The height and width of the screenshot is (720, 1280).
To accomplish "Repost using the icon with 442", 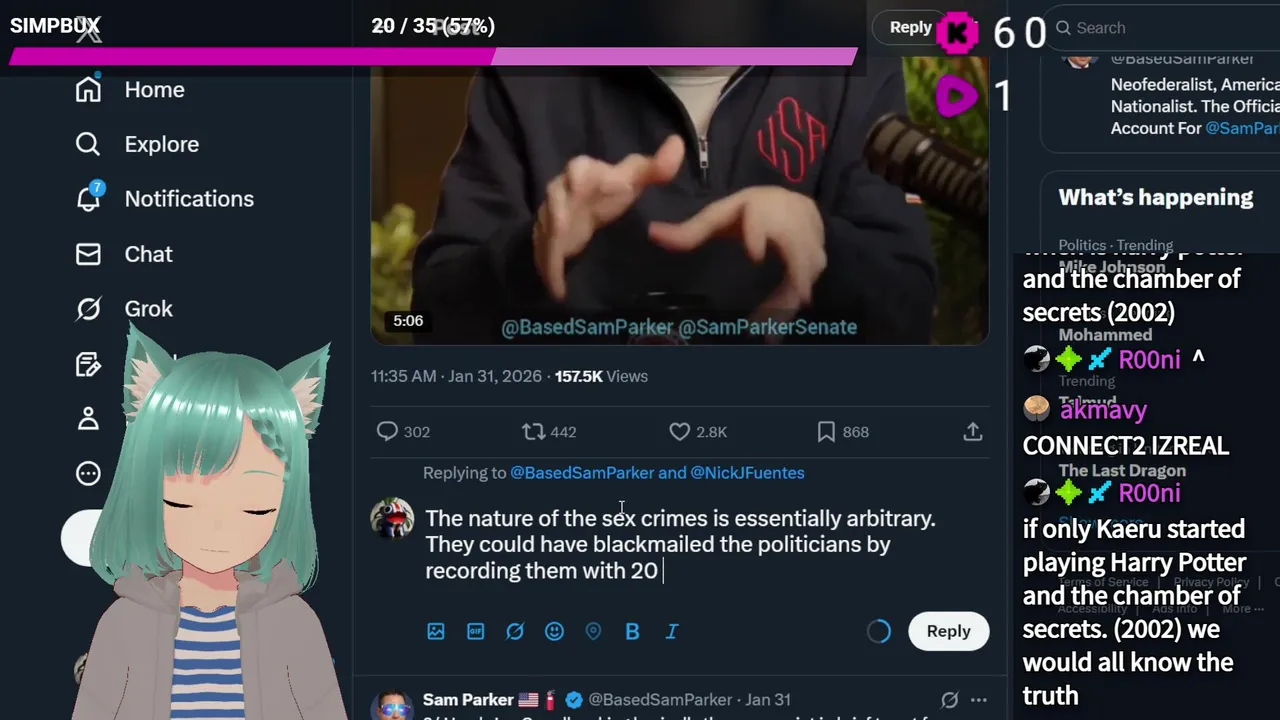I will pos(533,432).
